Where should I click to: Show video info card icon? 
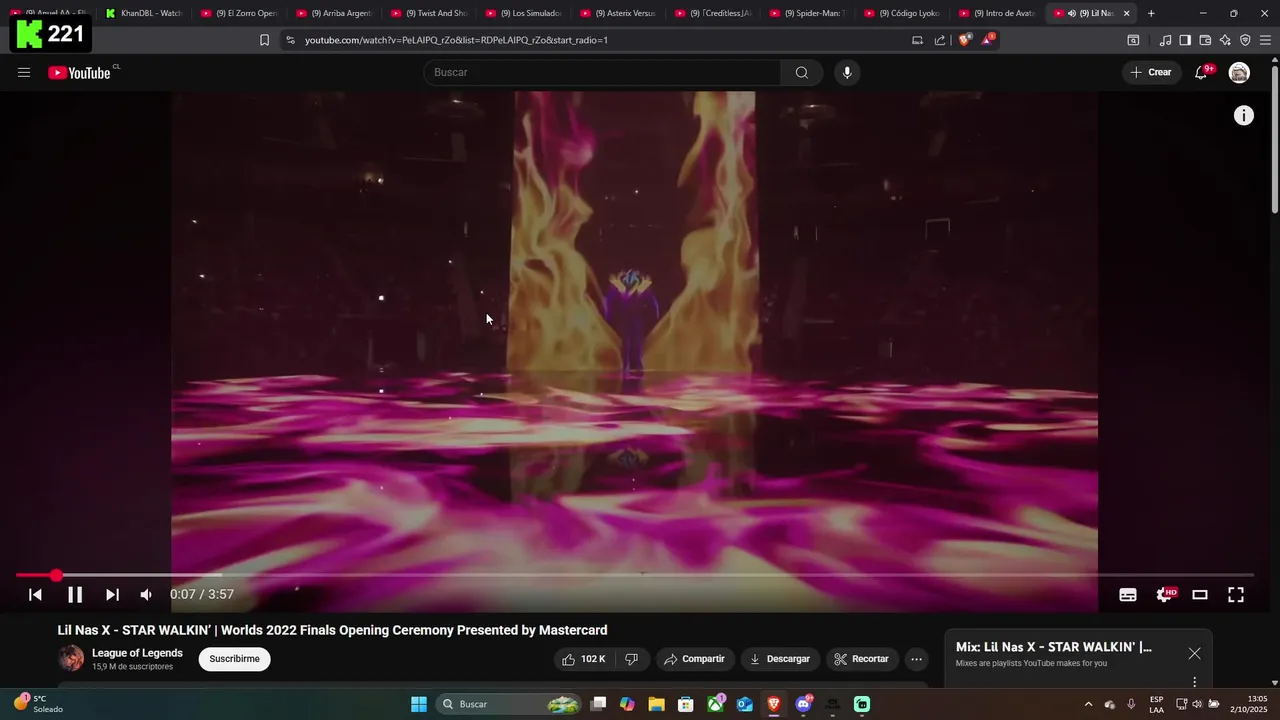1243,116
